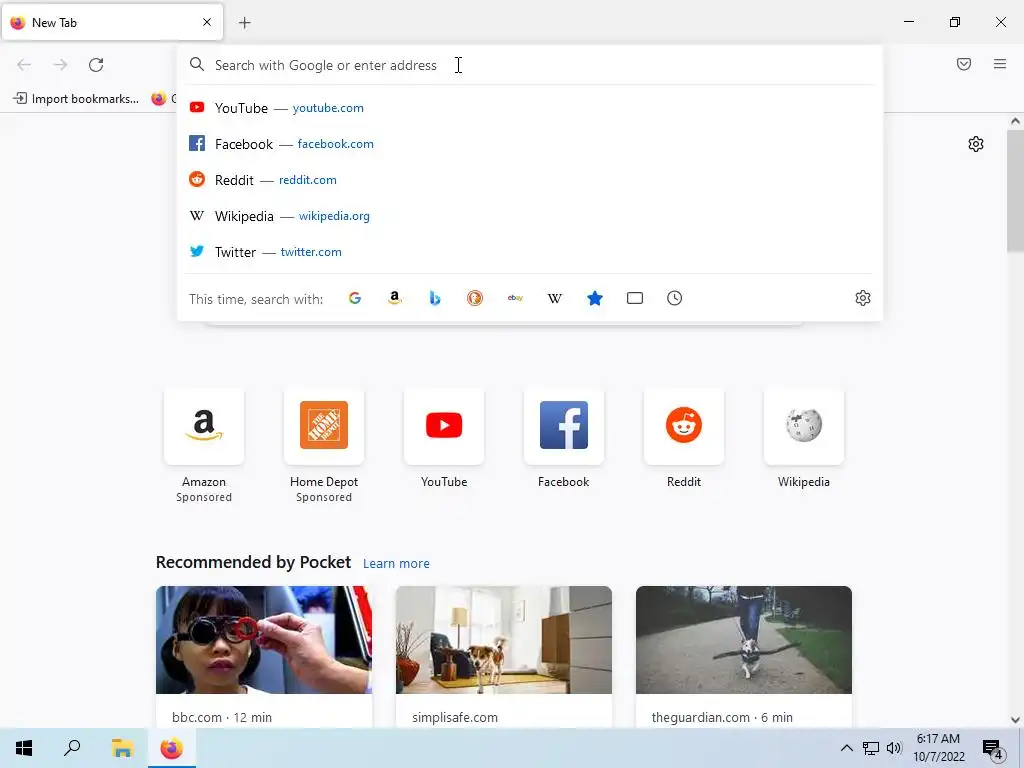
Task: Open a new tab with plus button
Action: pos(245,23)
